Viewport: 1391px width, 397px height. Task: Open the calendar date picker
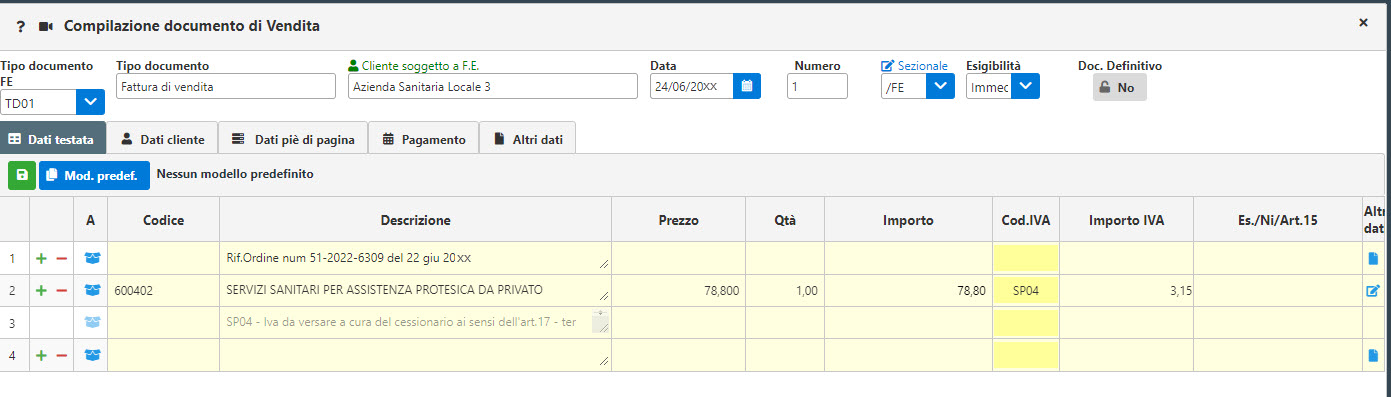click(x=747, y=87)
